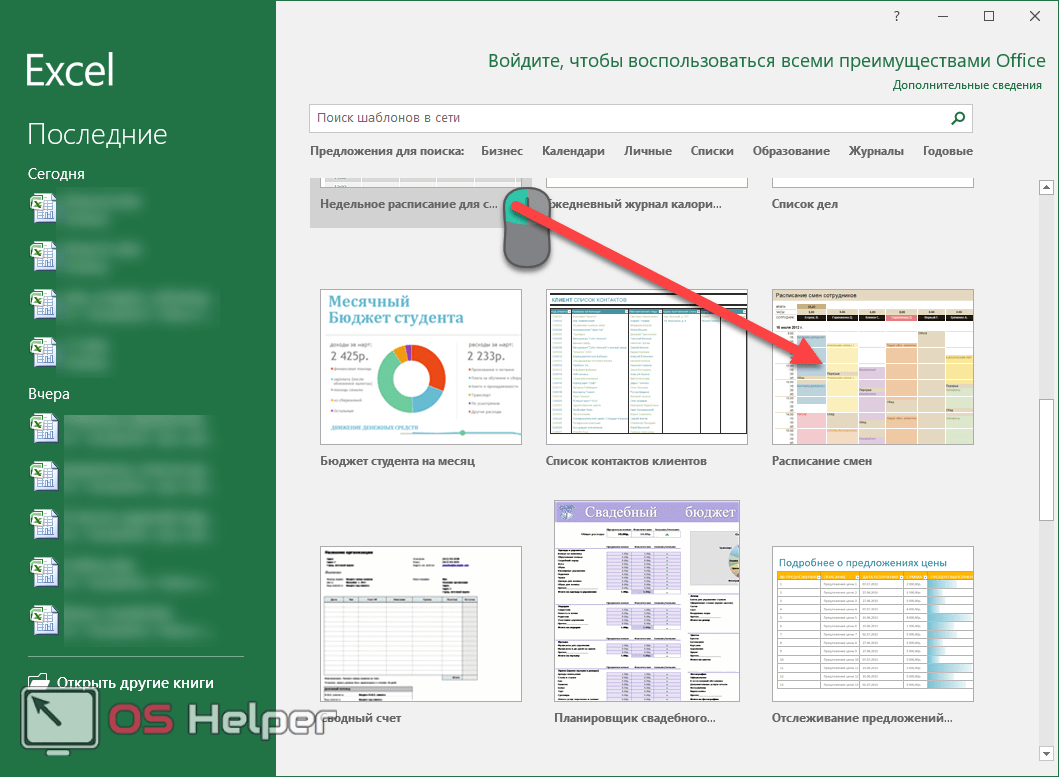
Task: Click the scroll up arrow of the template list
Action: click(x=1046, y=187)
